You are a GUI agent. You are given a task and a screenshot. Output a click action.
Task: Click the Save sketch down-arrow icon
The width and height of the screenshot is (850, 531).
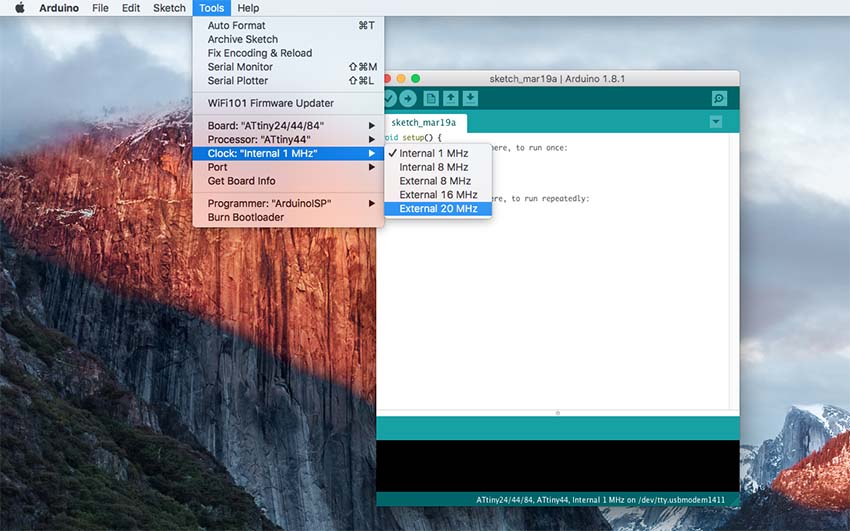click(x=471, y=99)
